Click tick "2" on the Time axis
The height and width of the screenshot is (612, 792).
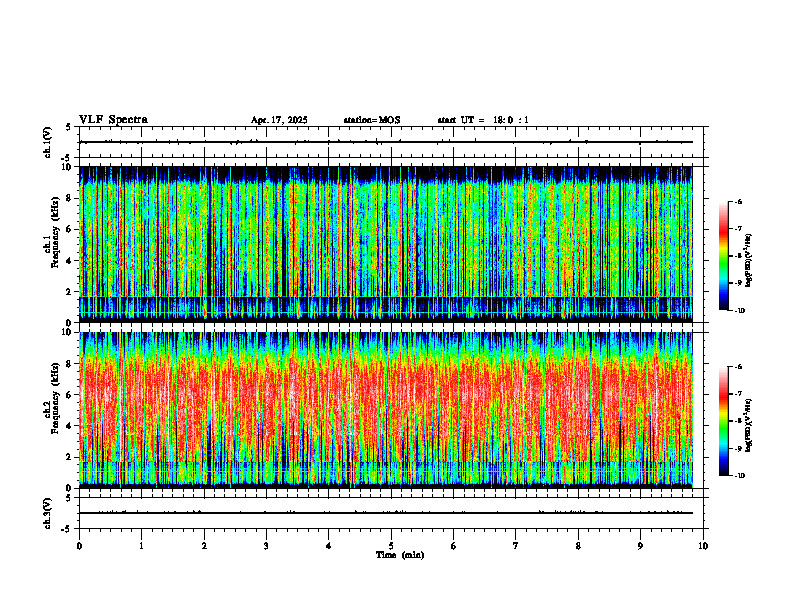(204, 546)
